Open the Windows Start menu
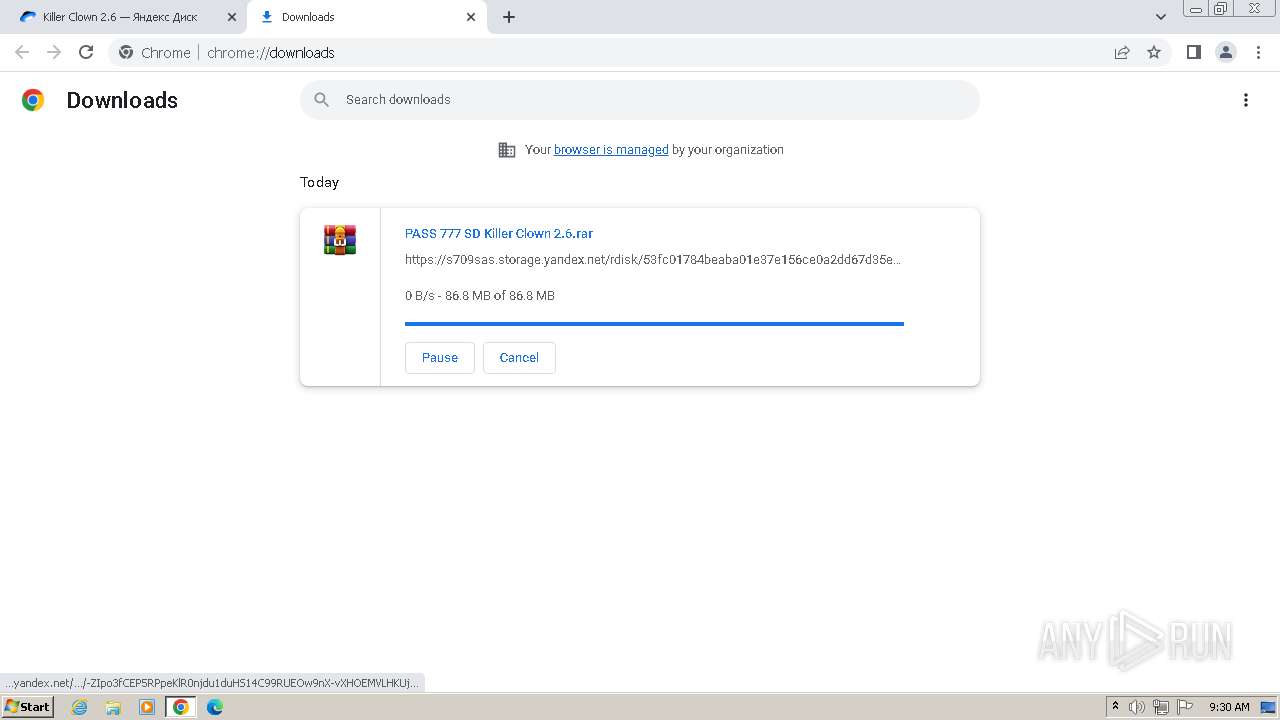1280x720 pixels. click(28, 707)
